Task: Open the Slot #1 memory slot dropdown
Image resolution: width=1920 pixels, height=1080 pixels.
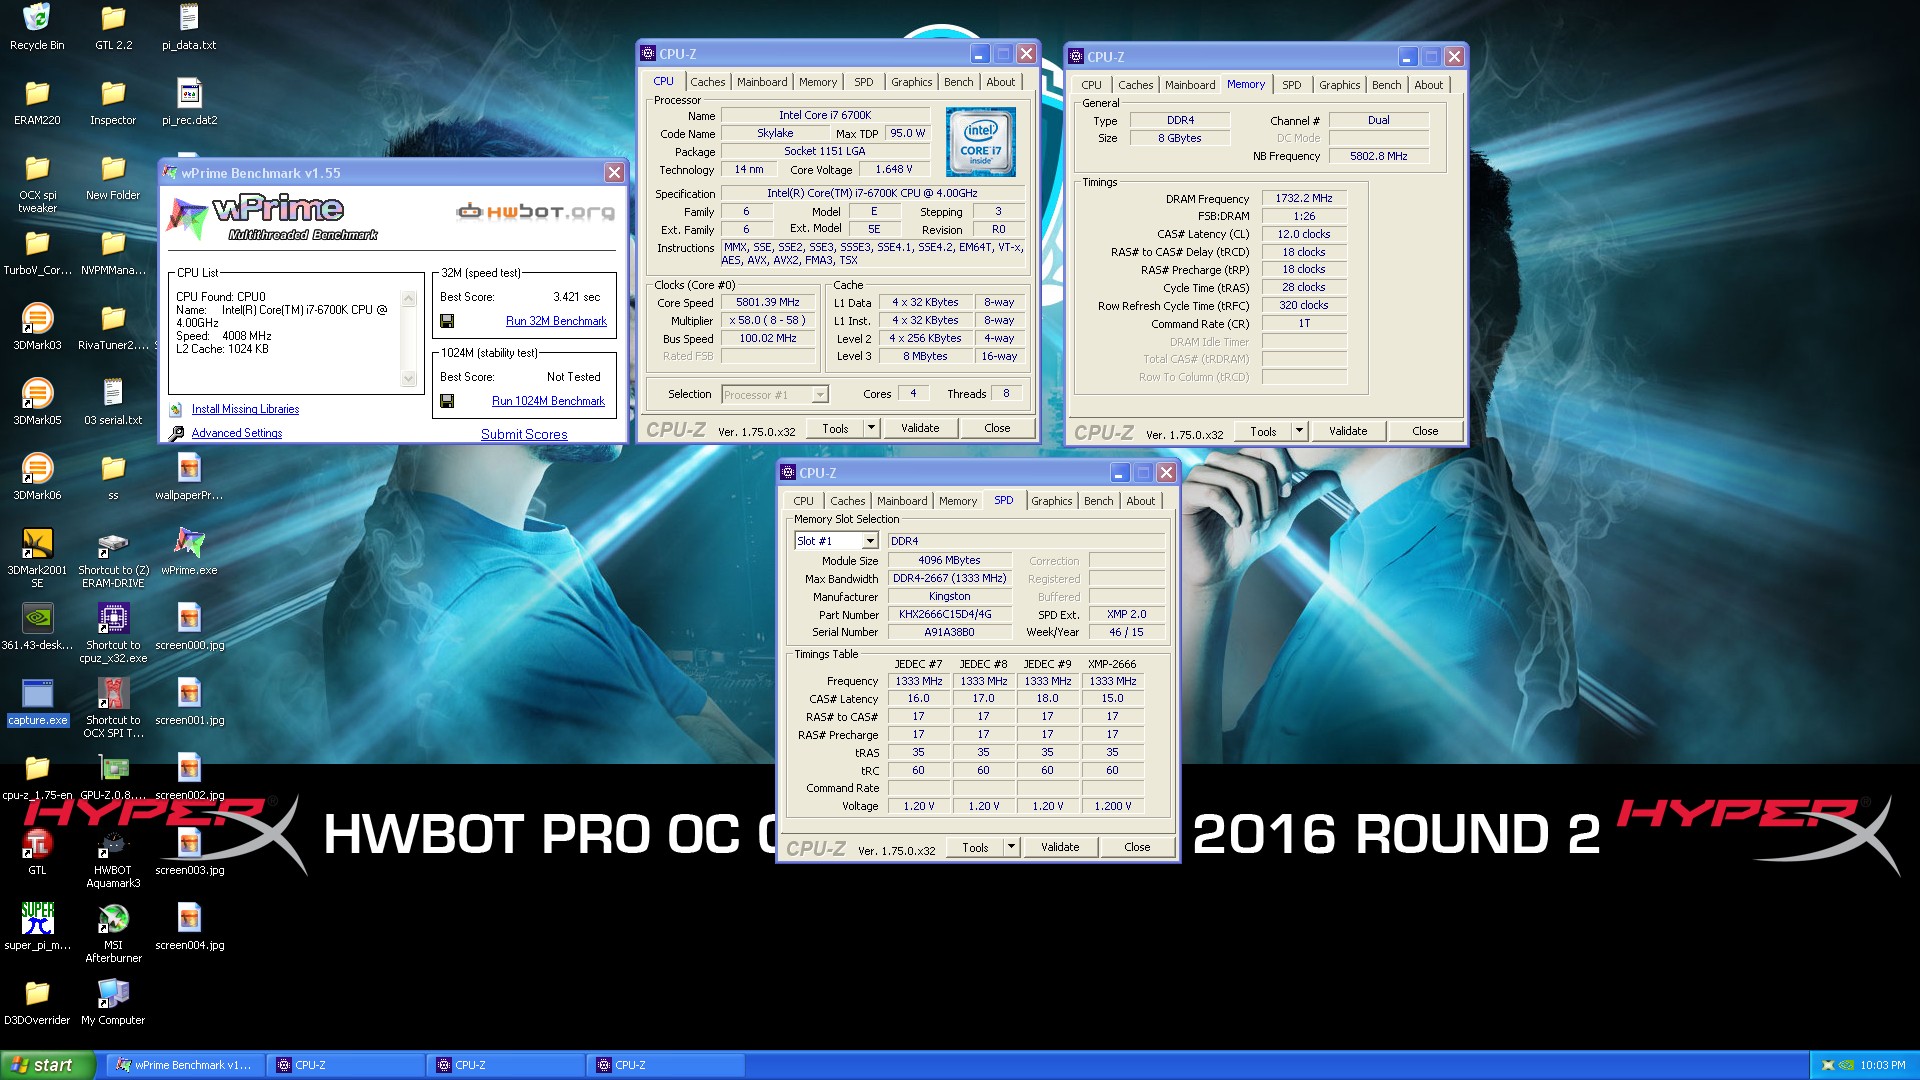Action: pos(836,541)
